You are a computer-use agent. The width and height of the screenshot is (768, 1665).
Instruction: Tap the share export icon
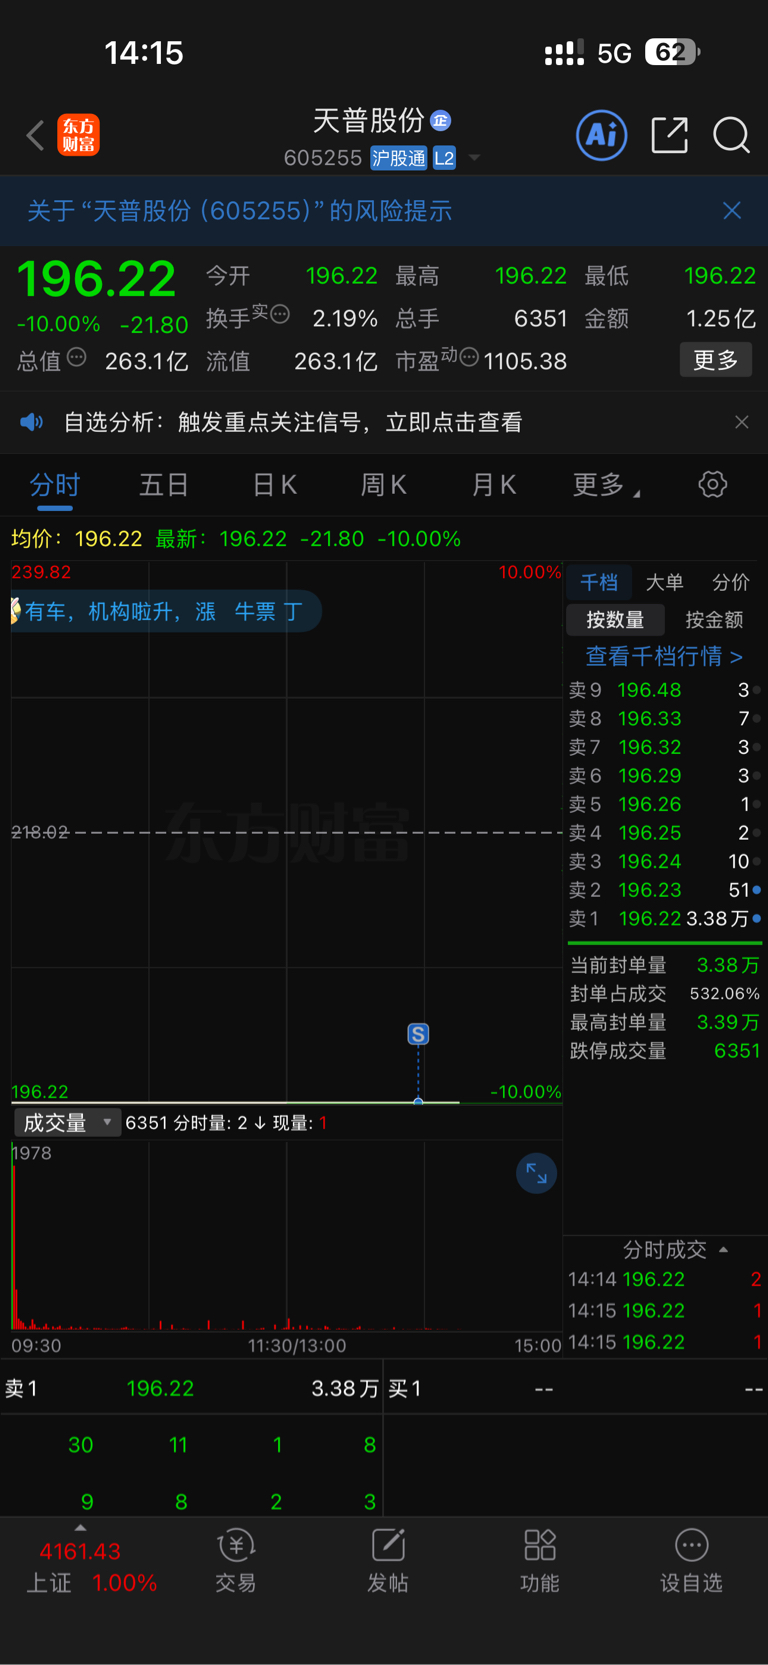click(x=669, y=135)
